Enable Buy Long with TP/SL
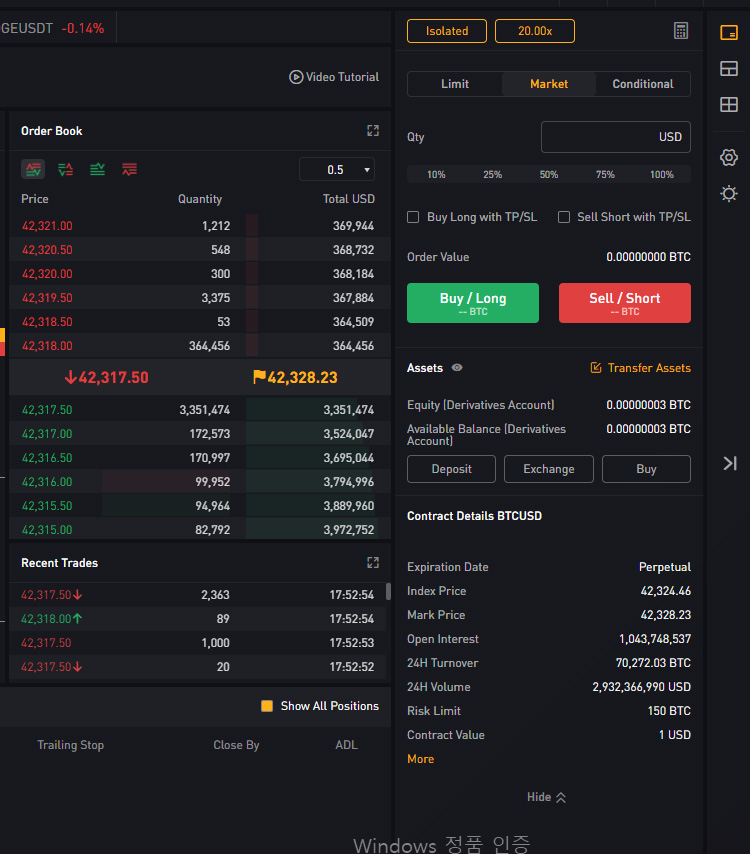Viewport: 750px width, 854px height. 413,217
